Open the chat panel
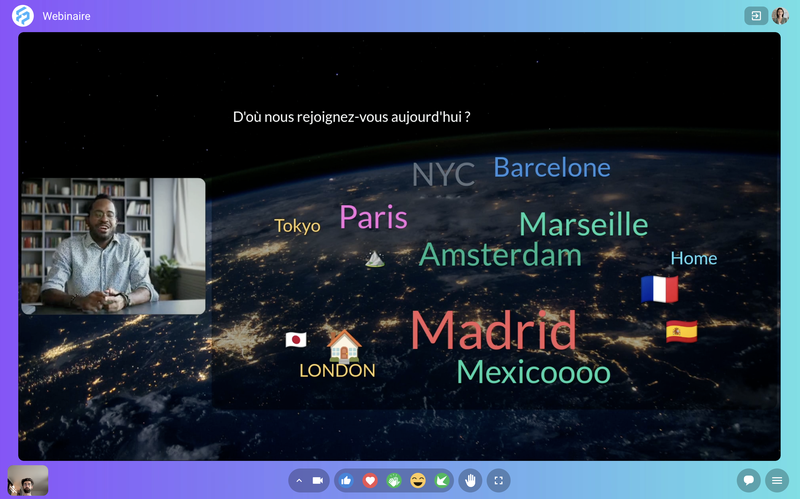This screenshot has width=800, height=499. point(748,481)
